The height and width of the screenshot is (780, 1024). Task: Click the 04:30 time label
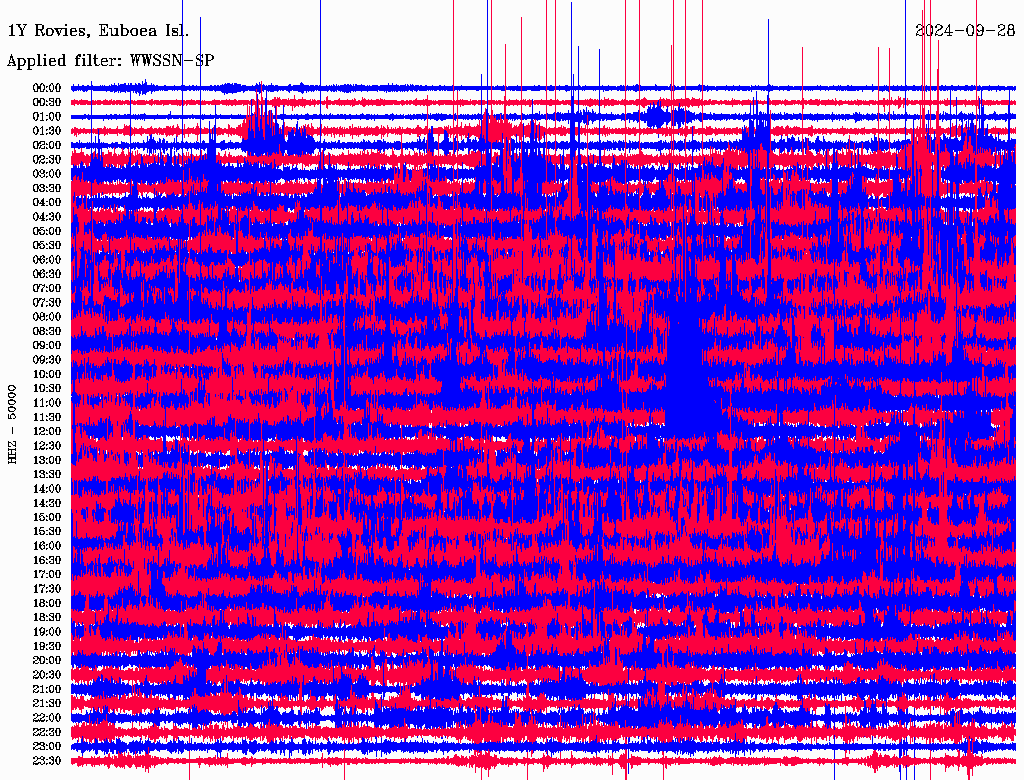tap(47, 216)
